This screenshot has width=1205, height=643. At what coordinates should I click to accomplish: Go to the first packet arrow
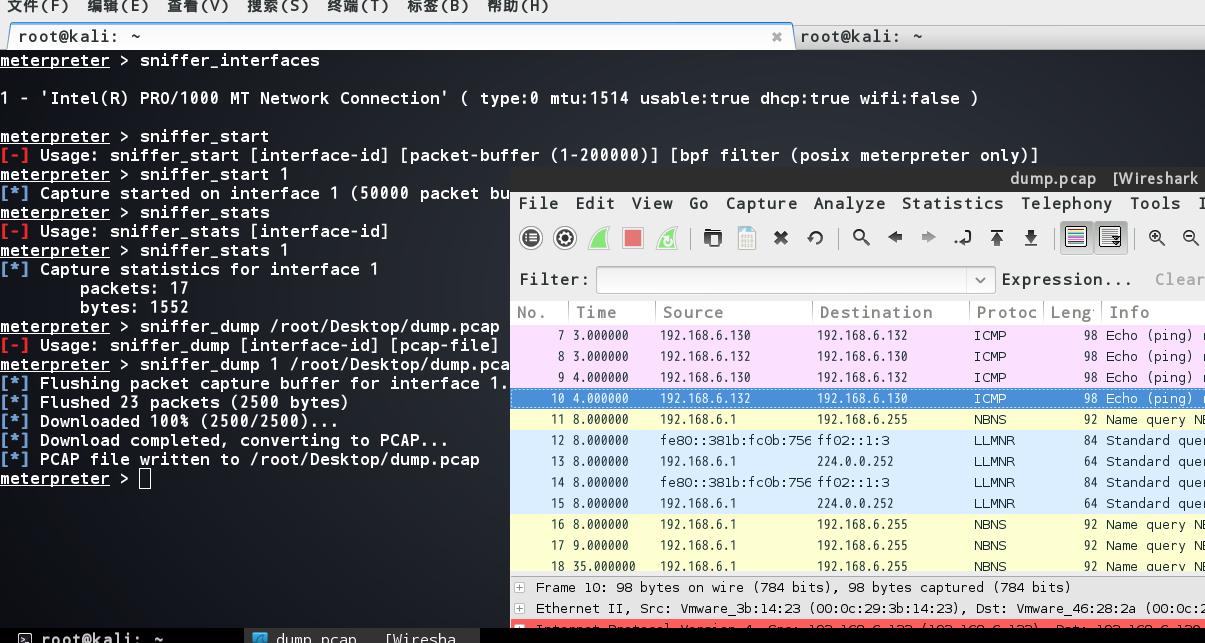(997, 238)
